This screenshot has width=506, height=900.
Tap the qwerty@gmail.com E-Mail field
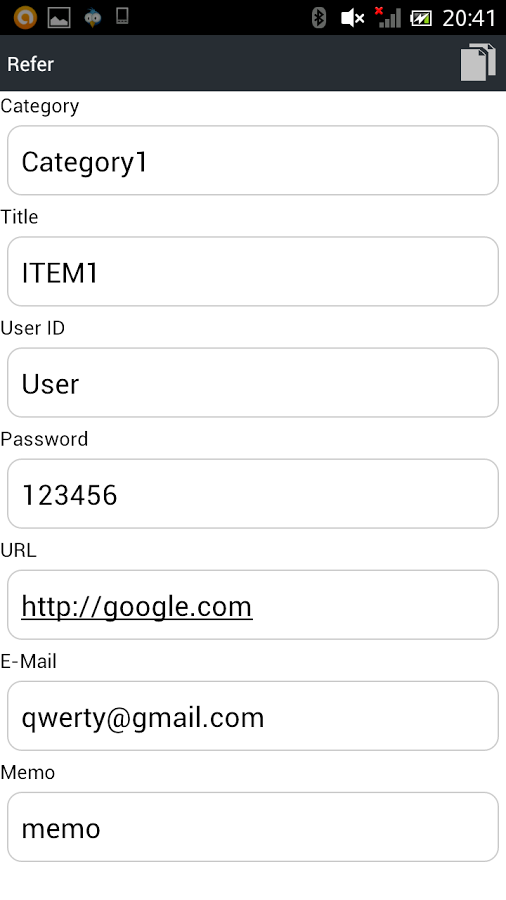(253, 716)
